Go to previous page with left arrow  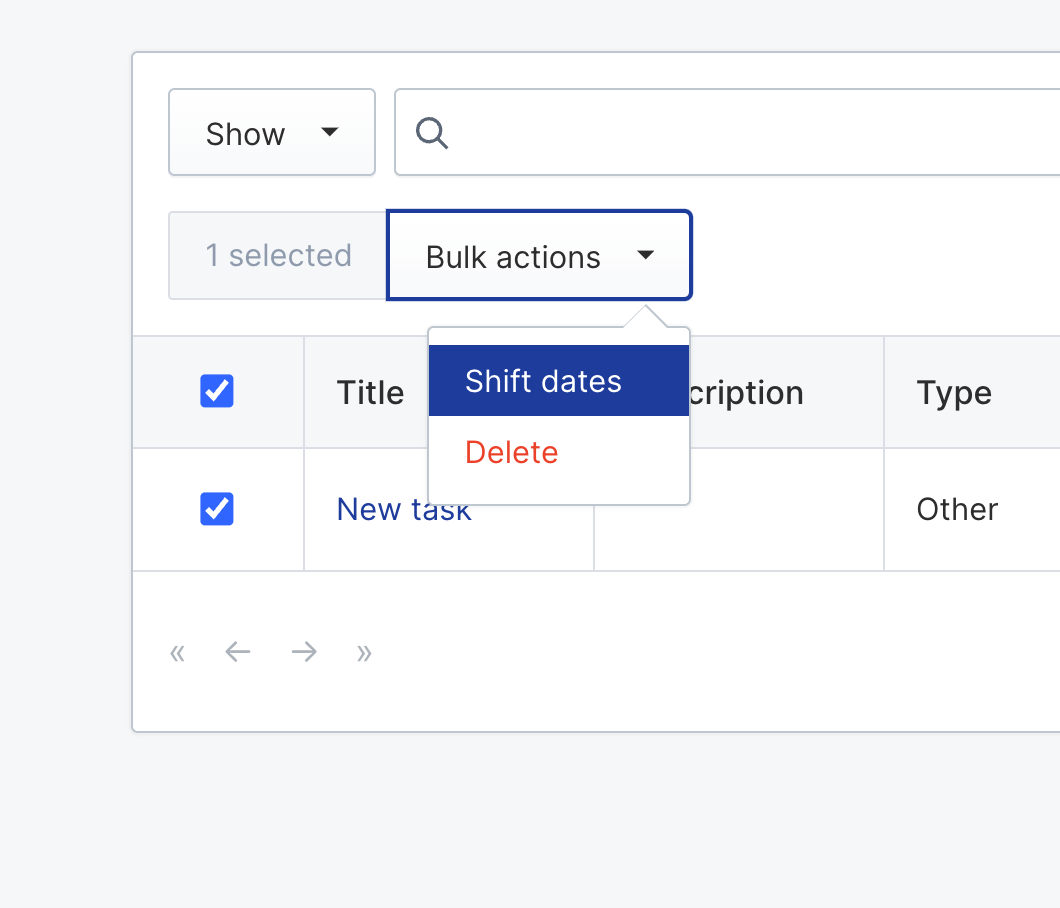pyautogui.click(x=238, y=652)
